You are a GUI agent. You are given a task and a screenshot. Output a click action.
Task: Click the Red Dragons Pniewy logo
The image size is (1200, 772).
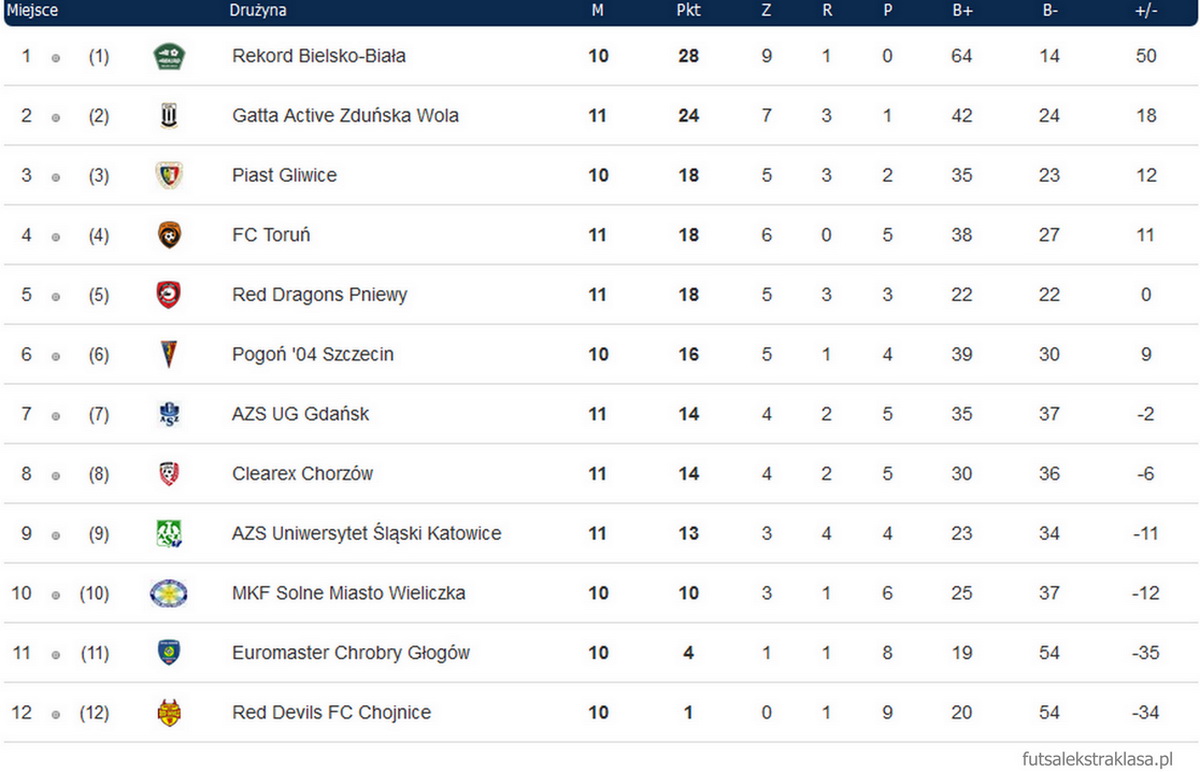pos(167,295)
